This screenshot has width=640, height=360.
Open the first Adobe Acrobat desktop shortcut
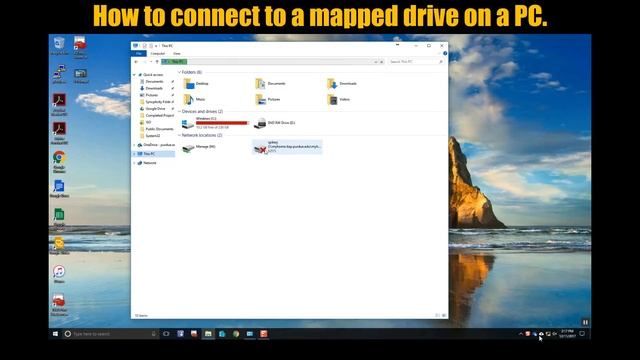coord(59,104)
